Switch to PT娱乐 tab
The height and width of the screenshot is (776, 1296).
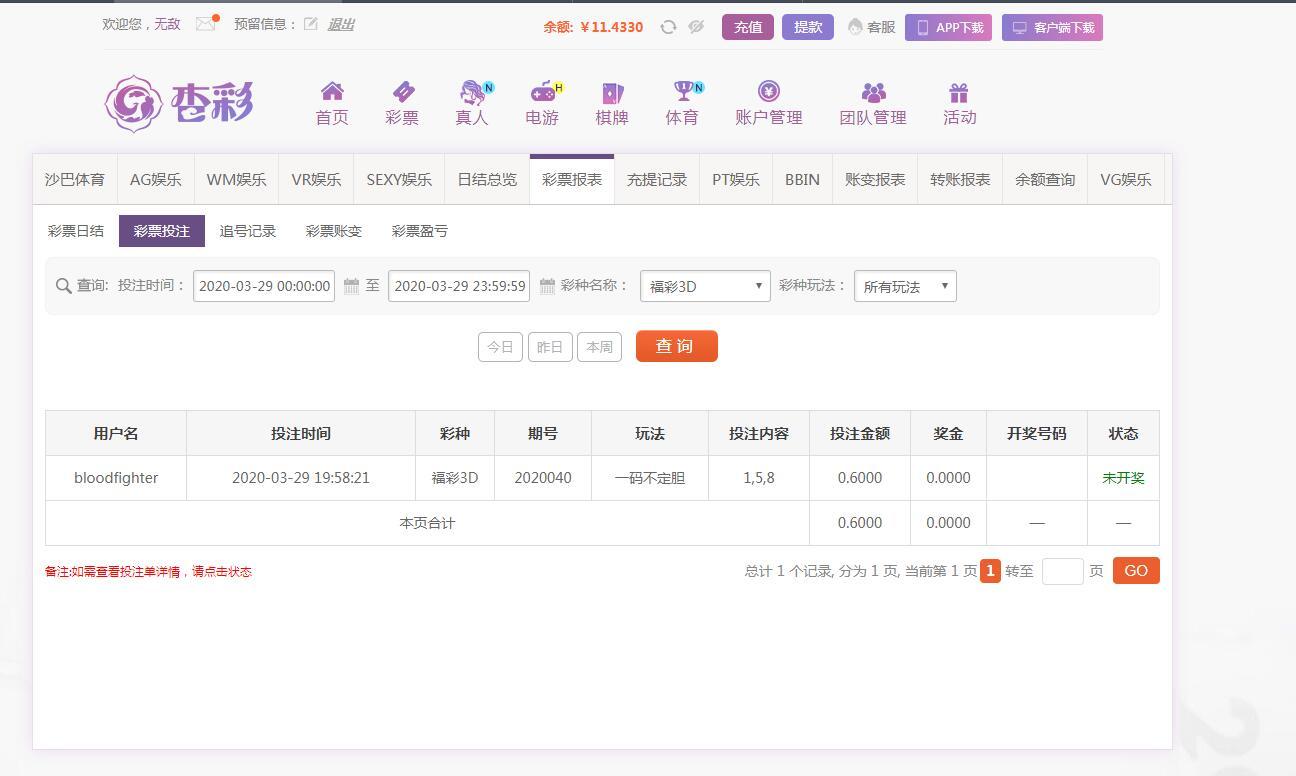(736, 180)
